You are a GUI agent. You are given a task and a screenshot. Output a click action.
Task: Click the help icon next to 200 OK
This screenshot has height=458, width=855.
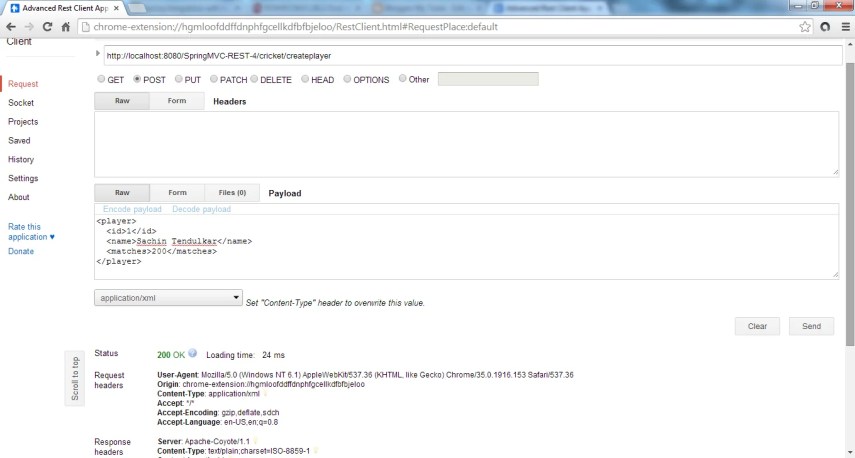coord(192,353)
